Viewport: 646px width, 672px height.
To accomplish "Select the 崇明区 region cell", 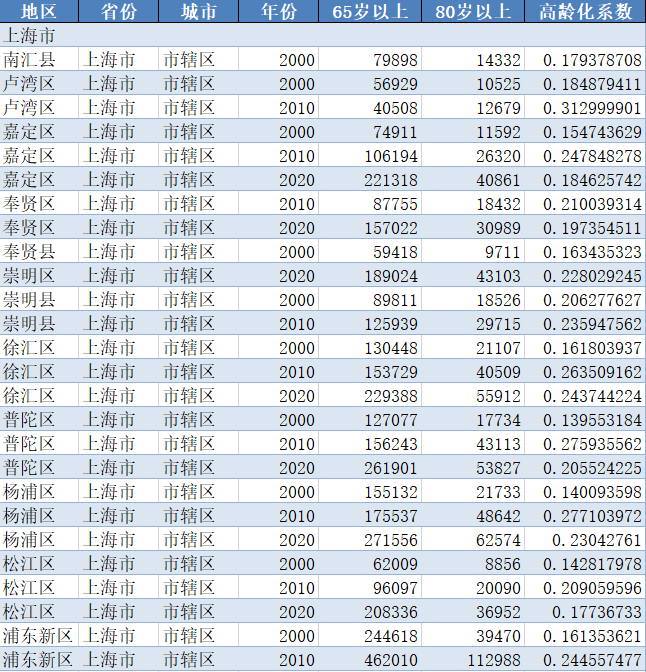I will (x=39, y=275).
